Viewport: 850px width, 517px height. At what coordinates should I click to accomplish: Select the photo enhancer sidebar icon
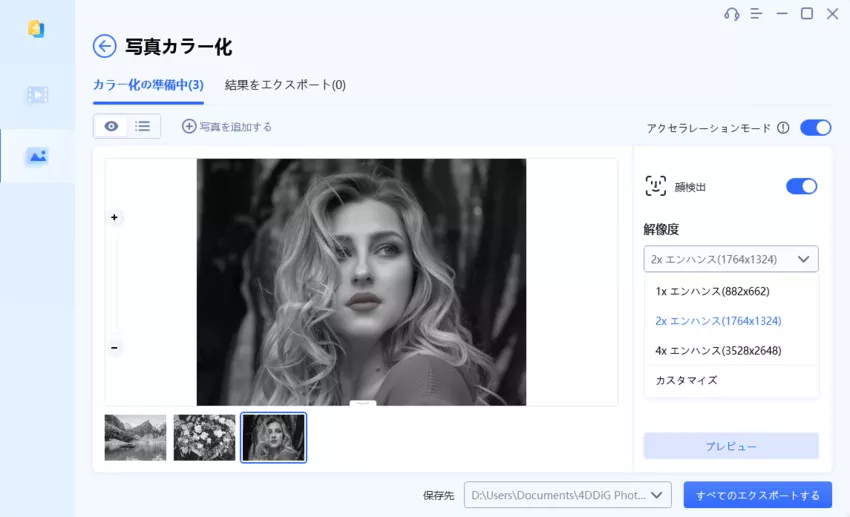pos(37,157)
